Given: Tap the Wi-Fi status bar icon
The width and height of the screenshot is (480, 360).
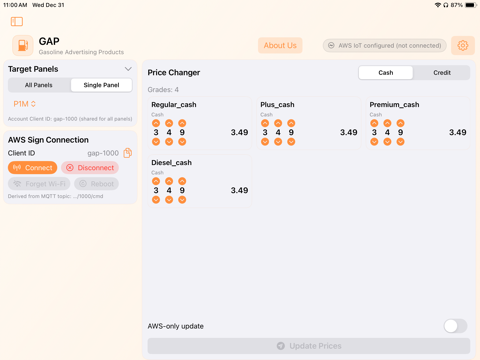Looking at the screenshot, I should pos(438,5).
